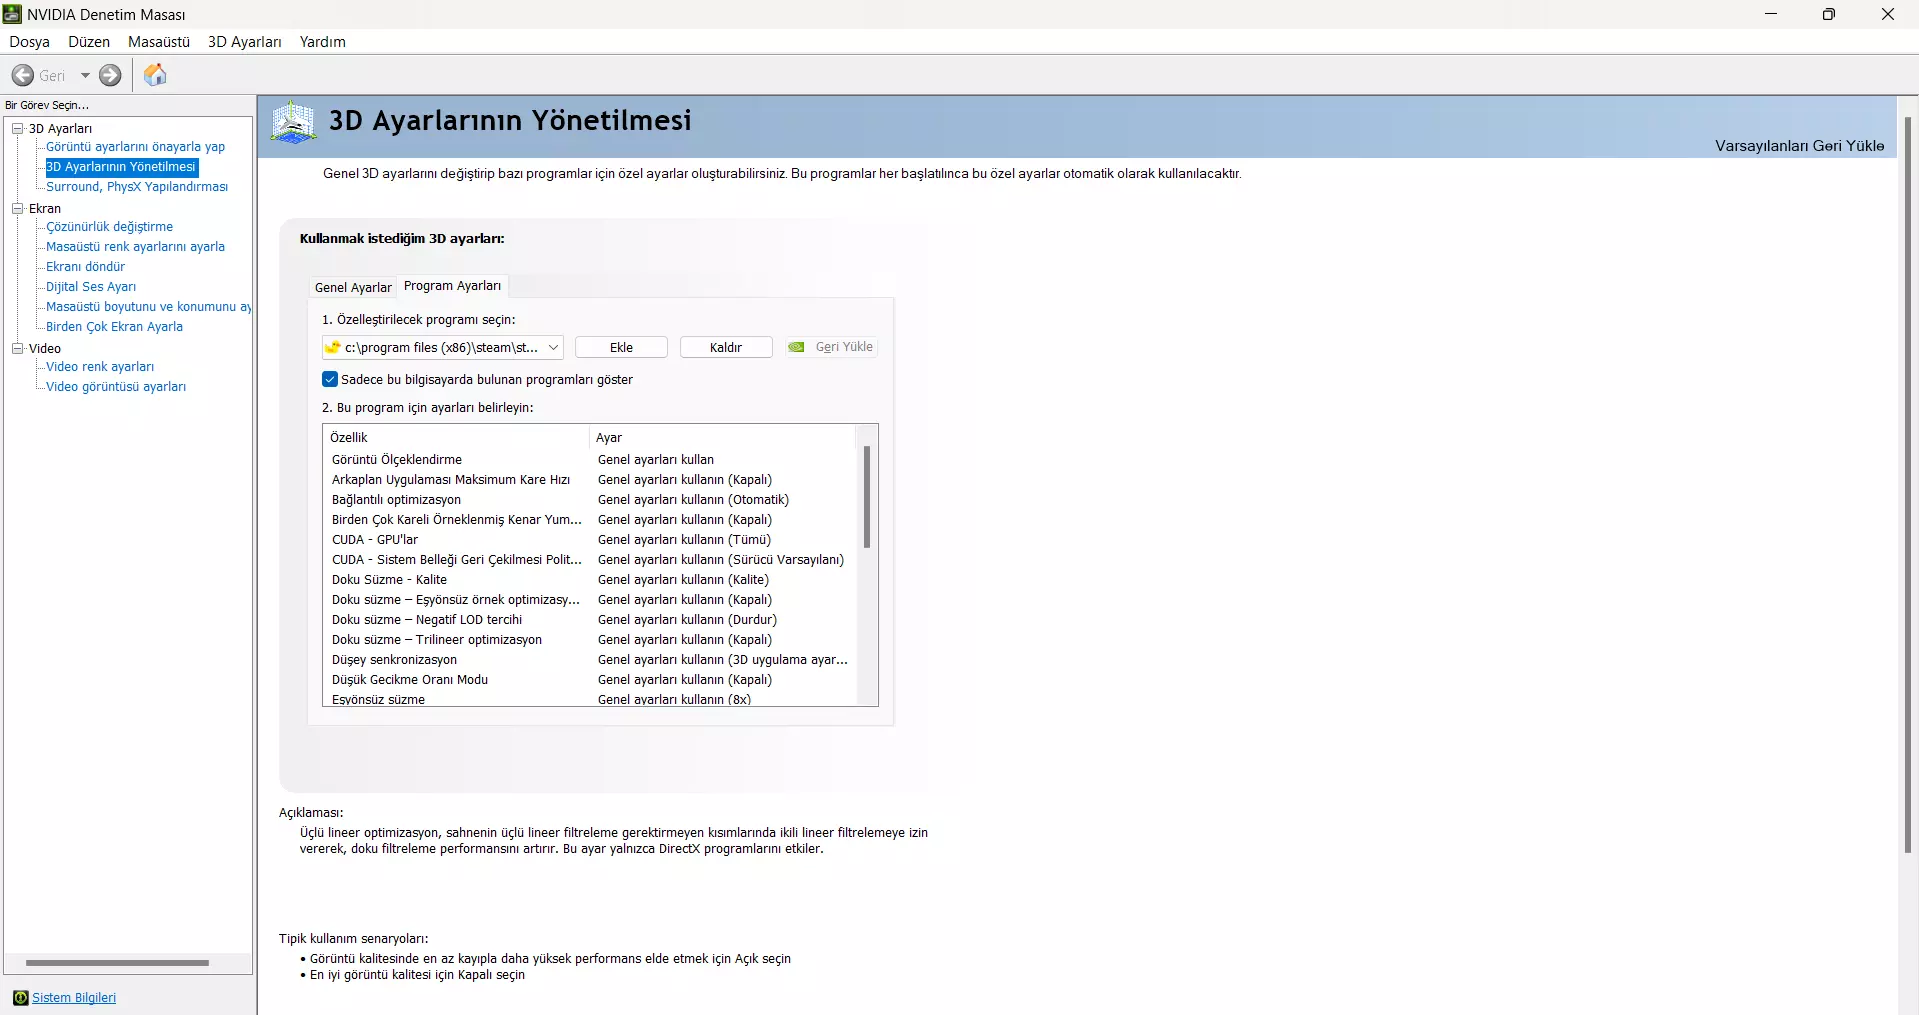Switch to the Genel Ayarlar tab
This screenshot has height=1015, width=1919.
pyautogui.click(x=353, y=287)
